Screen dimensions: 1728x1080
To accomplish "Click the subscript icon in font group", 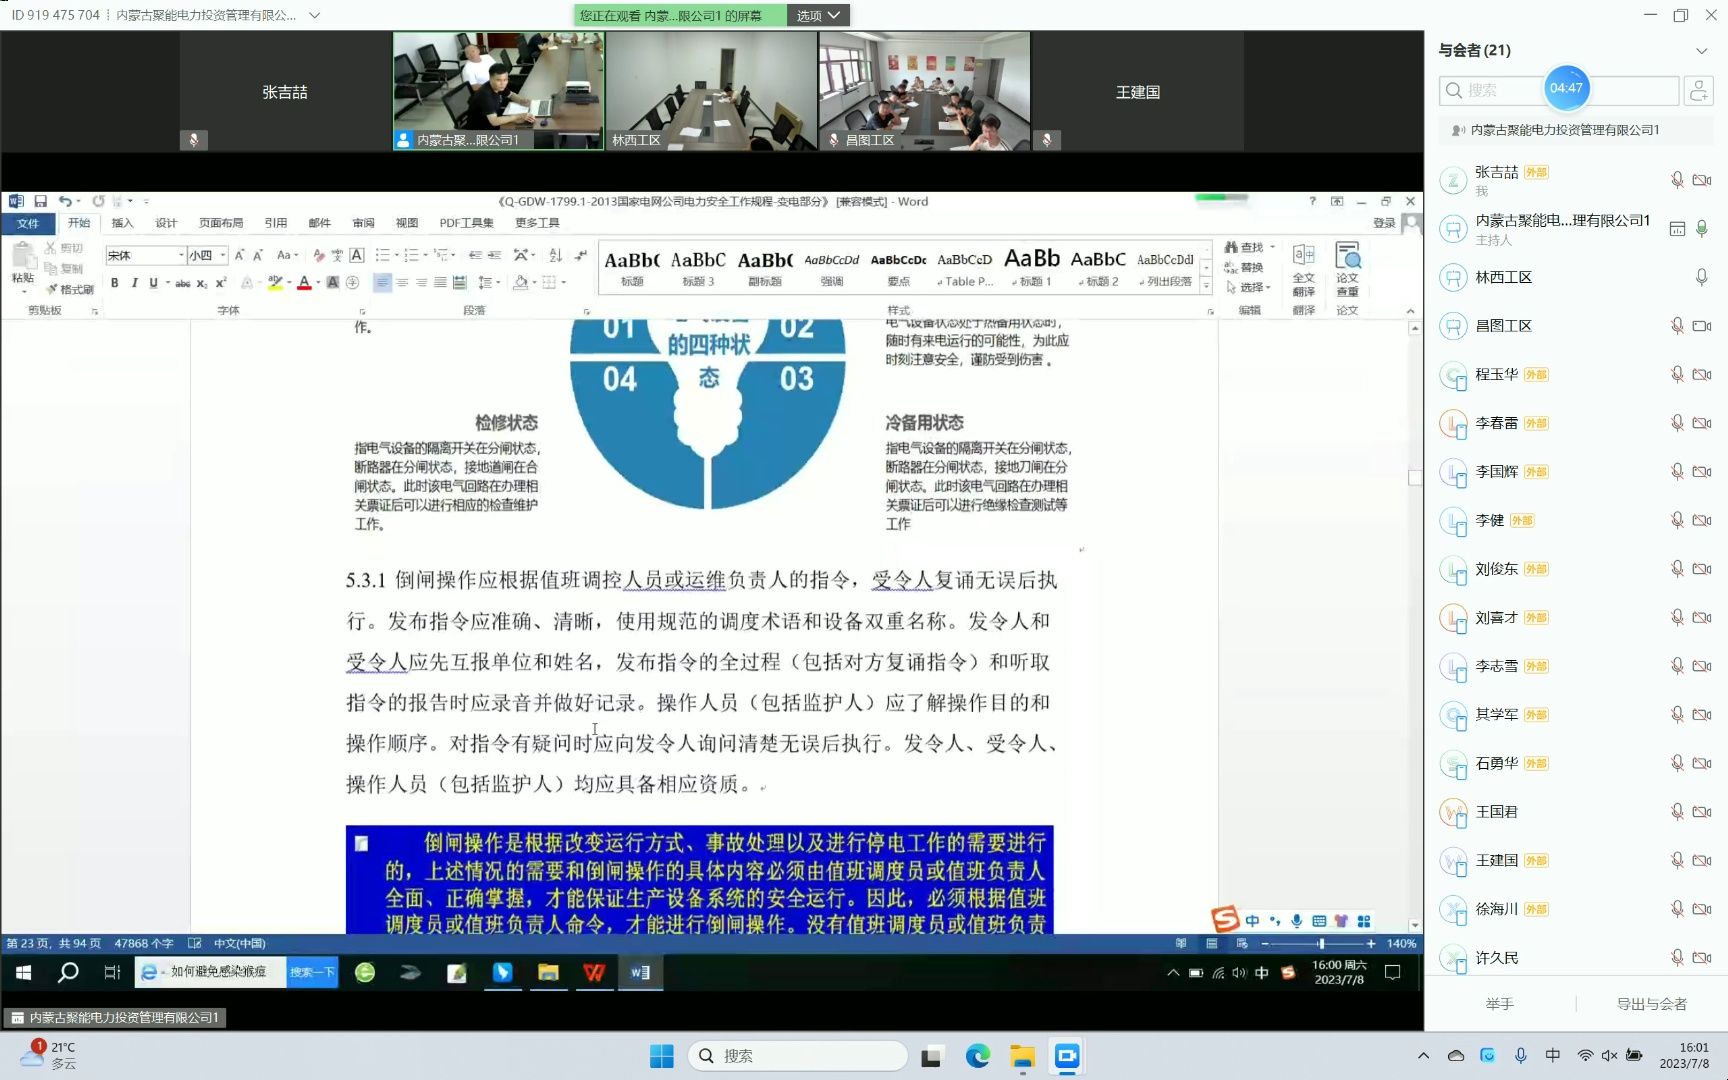I will tap(202, 283).
